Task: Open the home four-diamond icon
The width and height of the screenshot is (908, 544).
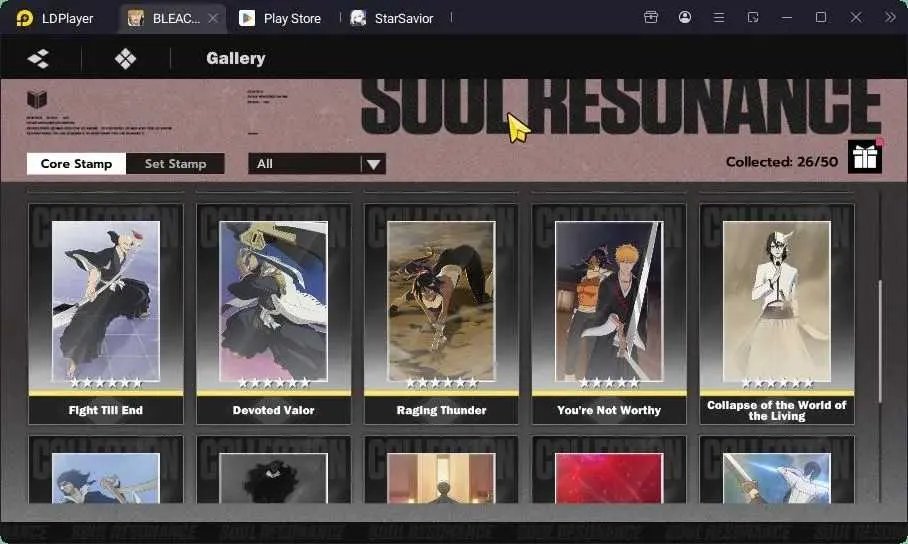Action: 125,59
